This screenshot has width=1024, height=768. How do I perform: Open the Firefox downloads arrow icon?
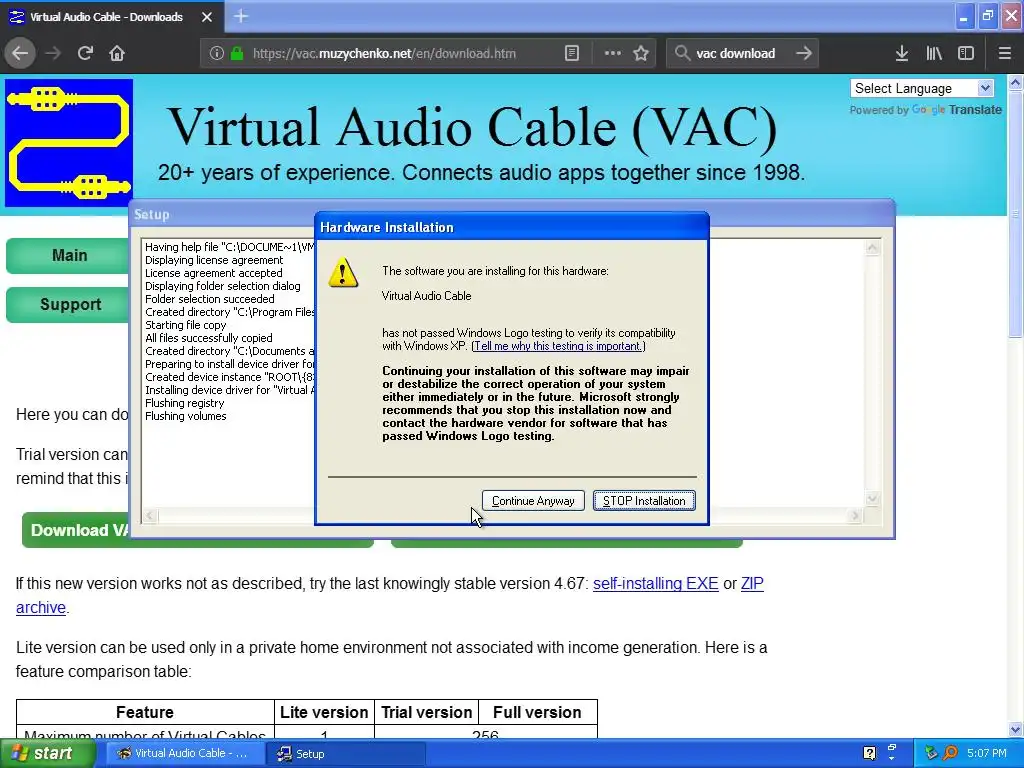(x=902, y=54)
